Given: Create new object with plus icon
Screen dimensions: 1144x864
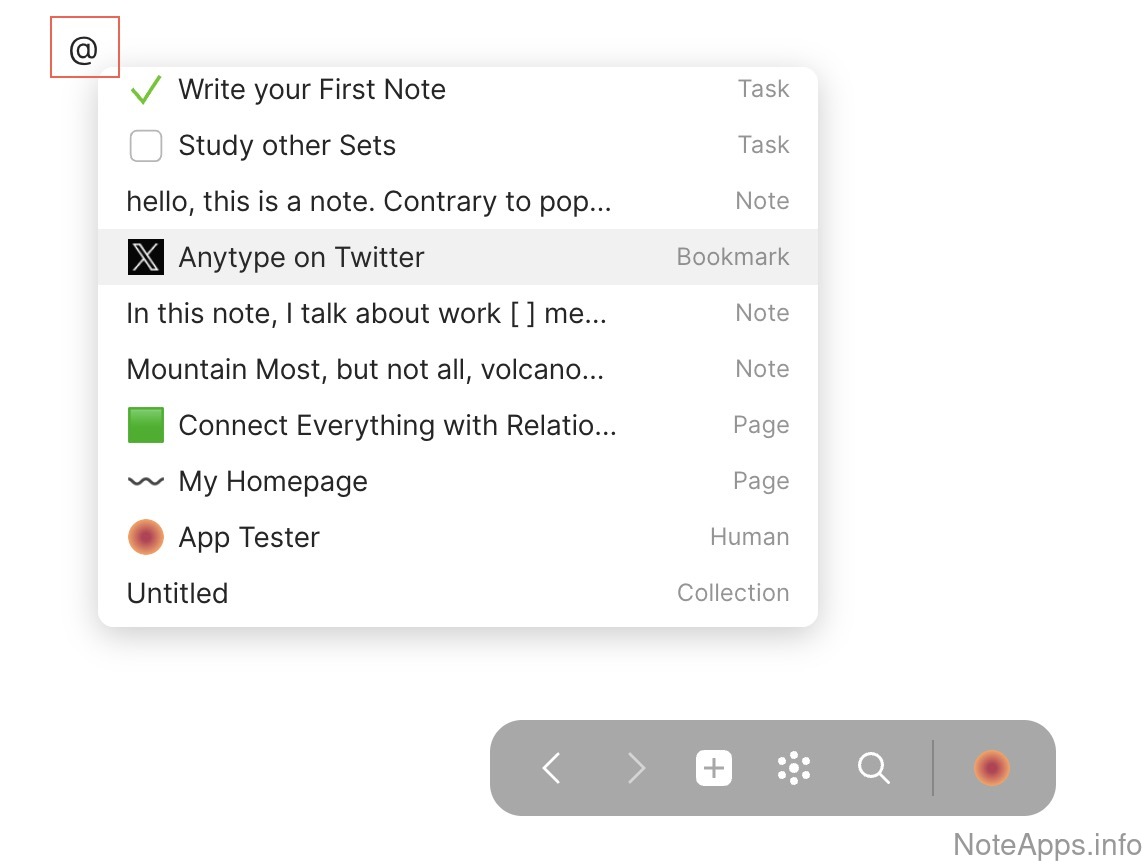Looking at the screenshot, I should tap(714, 768).
